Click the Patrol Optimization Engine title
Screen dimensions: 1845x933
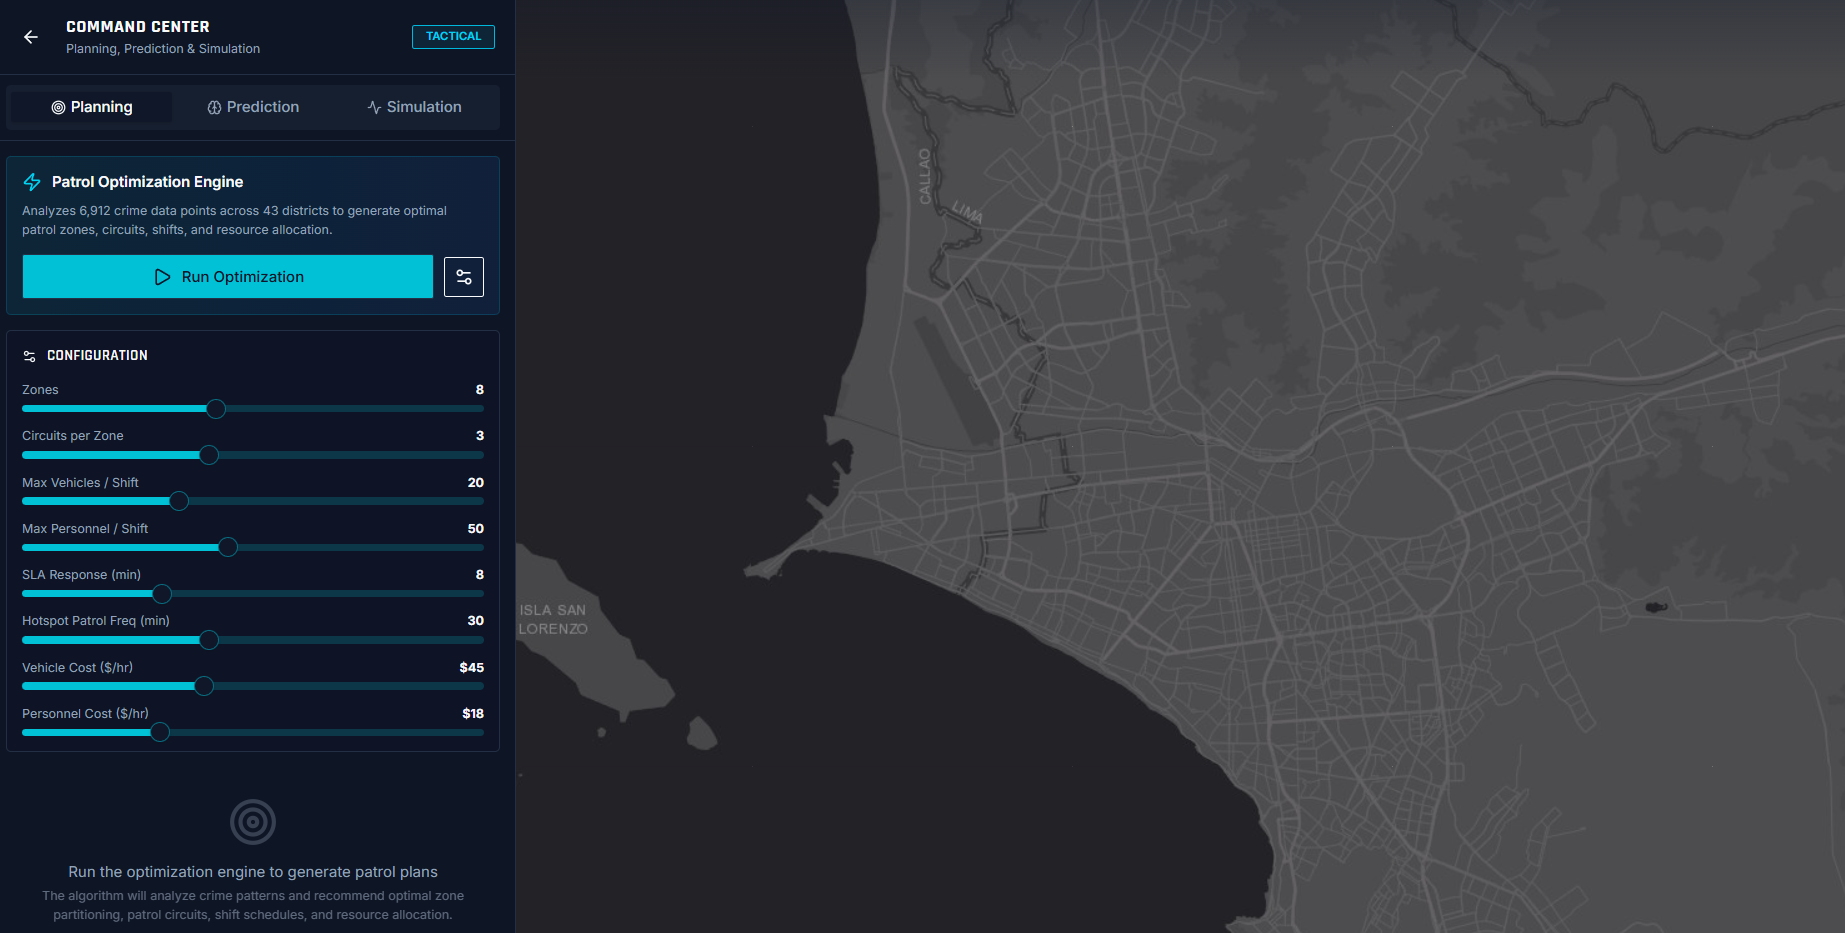click(x=147, y=182)
